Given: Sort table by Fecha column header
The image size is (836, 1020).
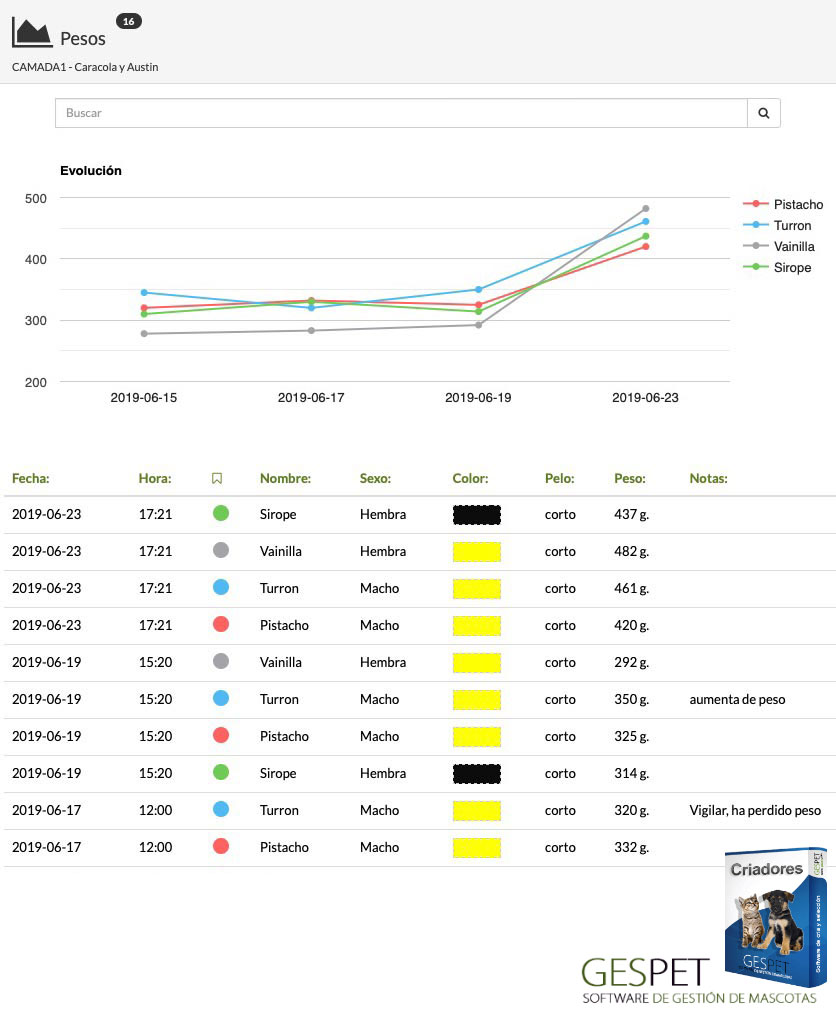Looking at the screenshot, I should coord(31,479).
